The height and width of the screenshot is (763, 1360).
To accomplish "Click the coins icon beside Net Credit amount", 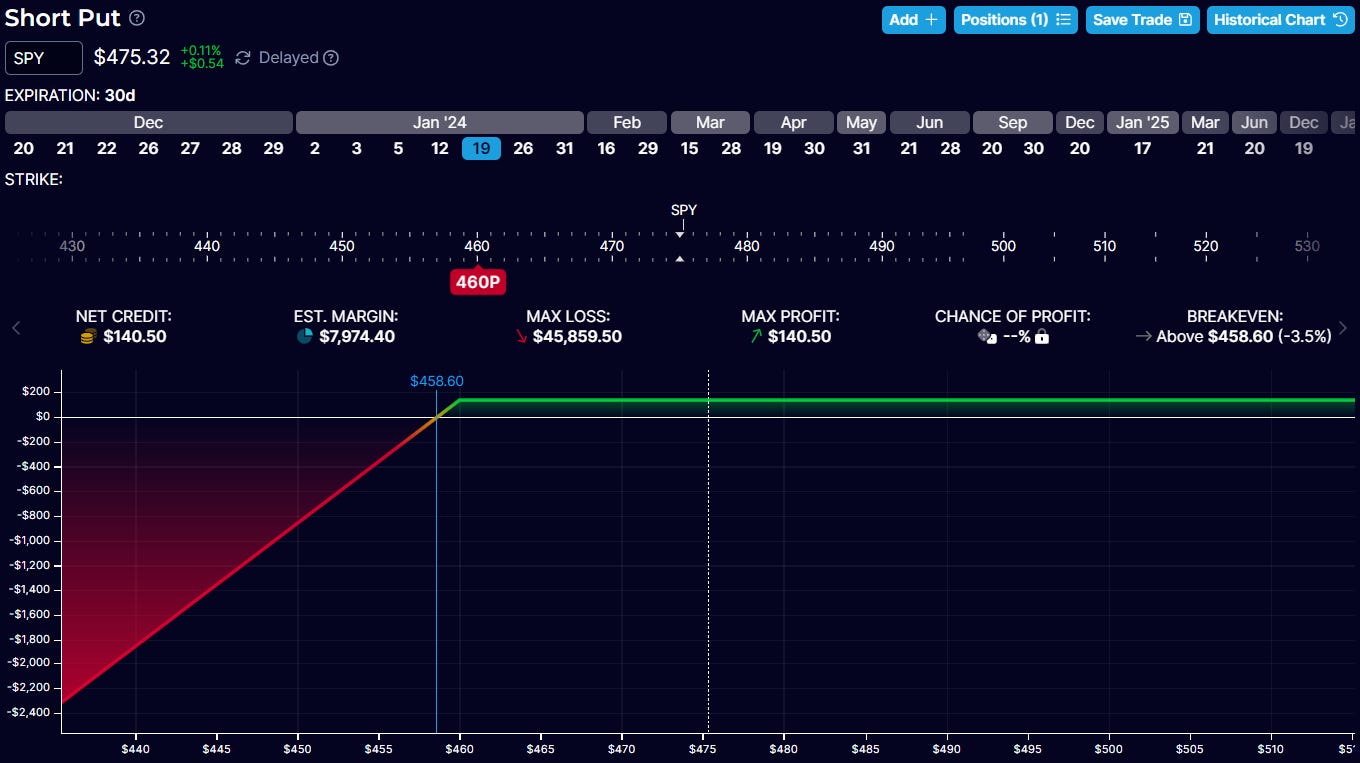I will tap(88, 337).
